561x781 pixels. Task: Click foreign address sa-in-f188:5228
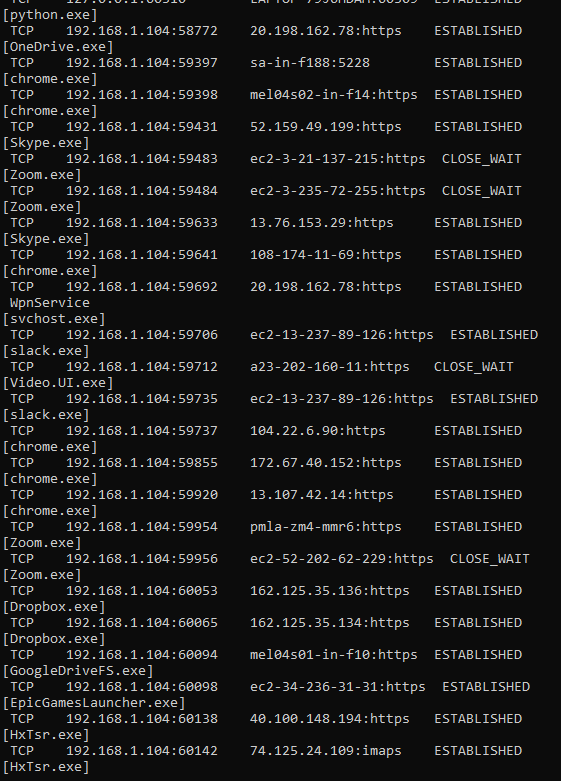[x=310, y=63]
